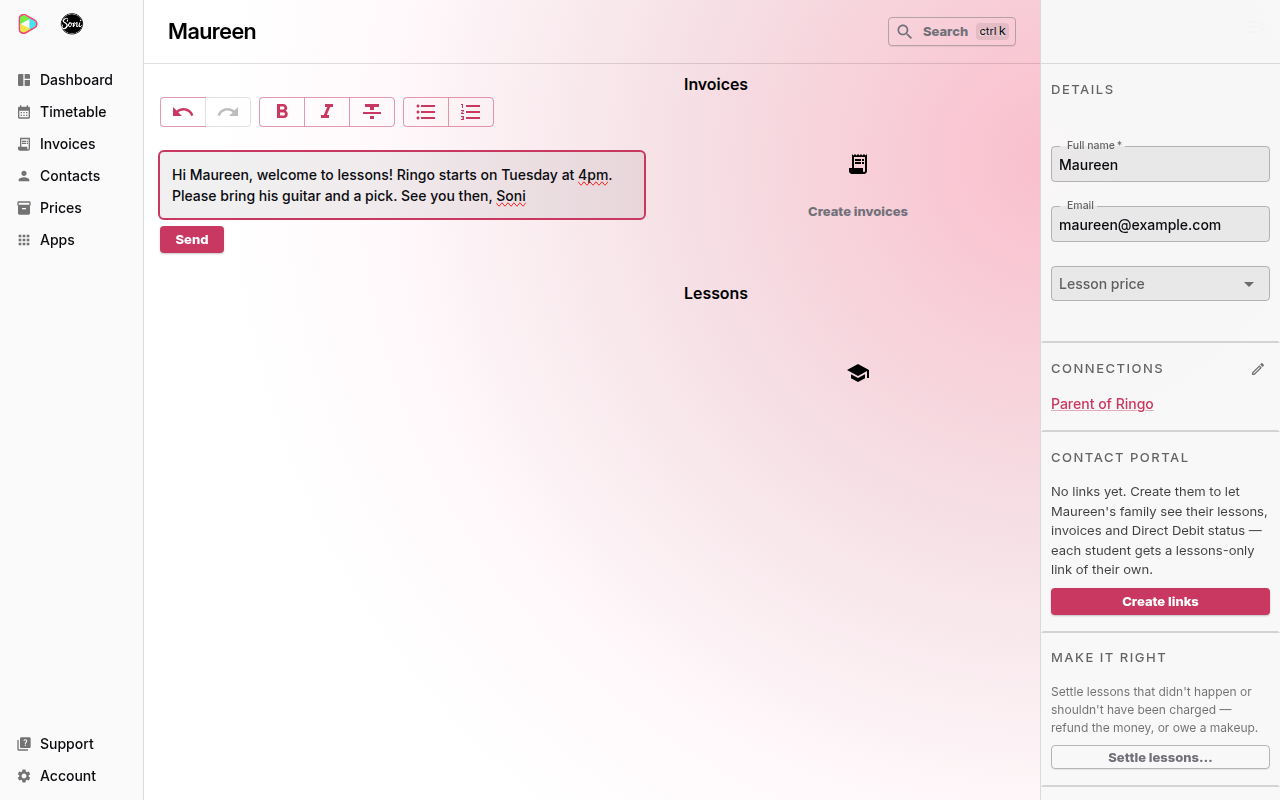Insert a bulleted list
This screenshot has width=1280, height=800.
[x=426, y=112]
